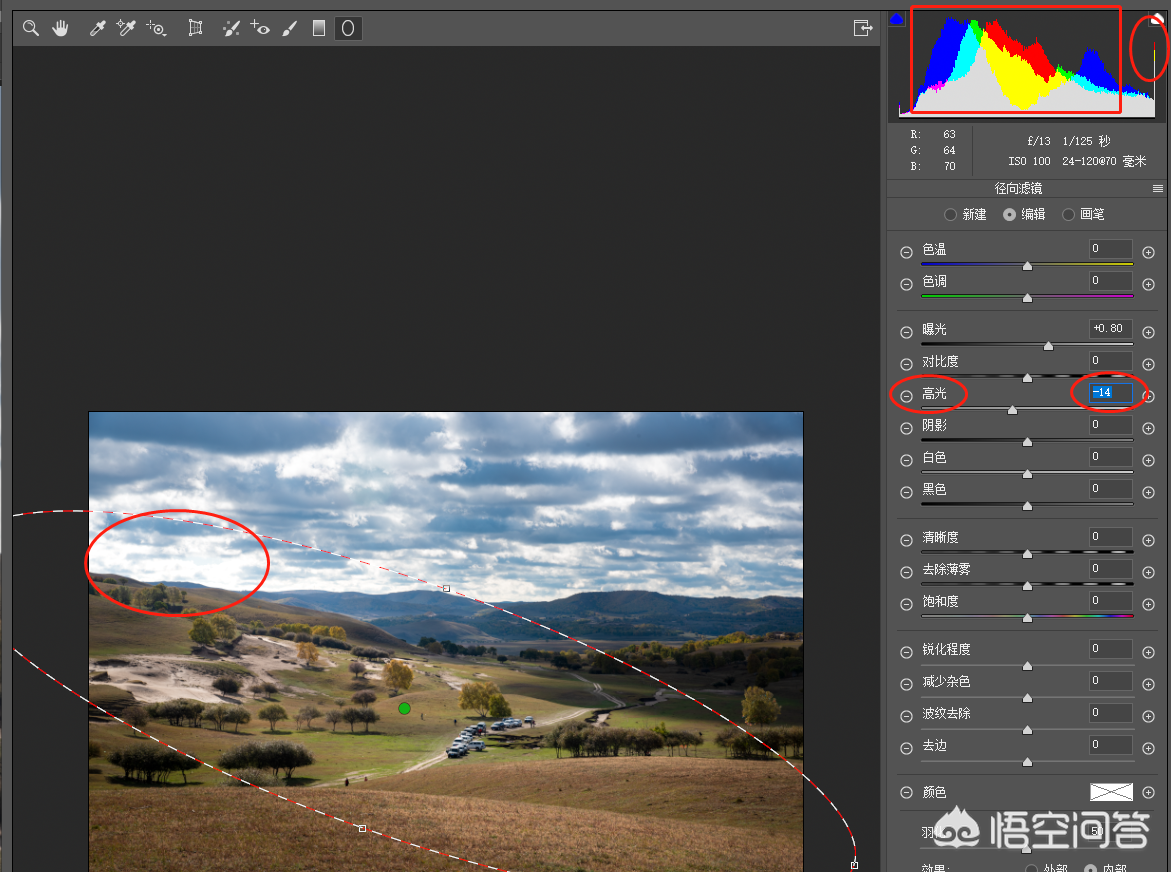Select the green radial filter pin

(x=405, y=708)
